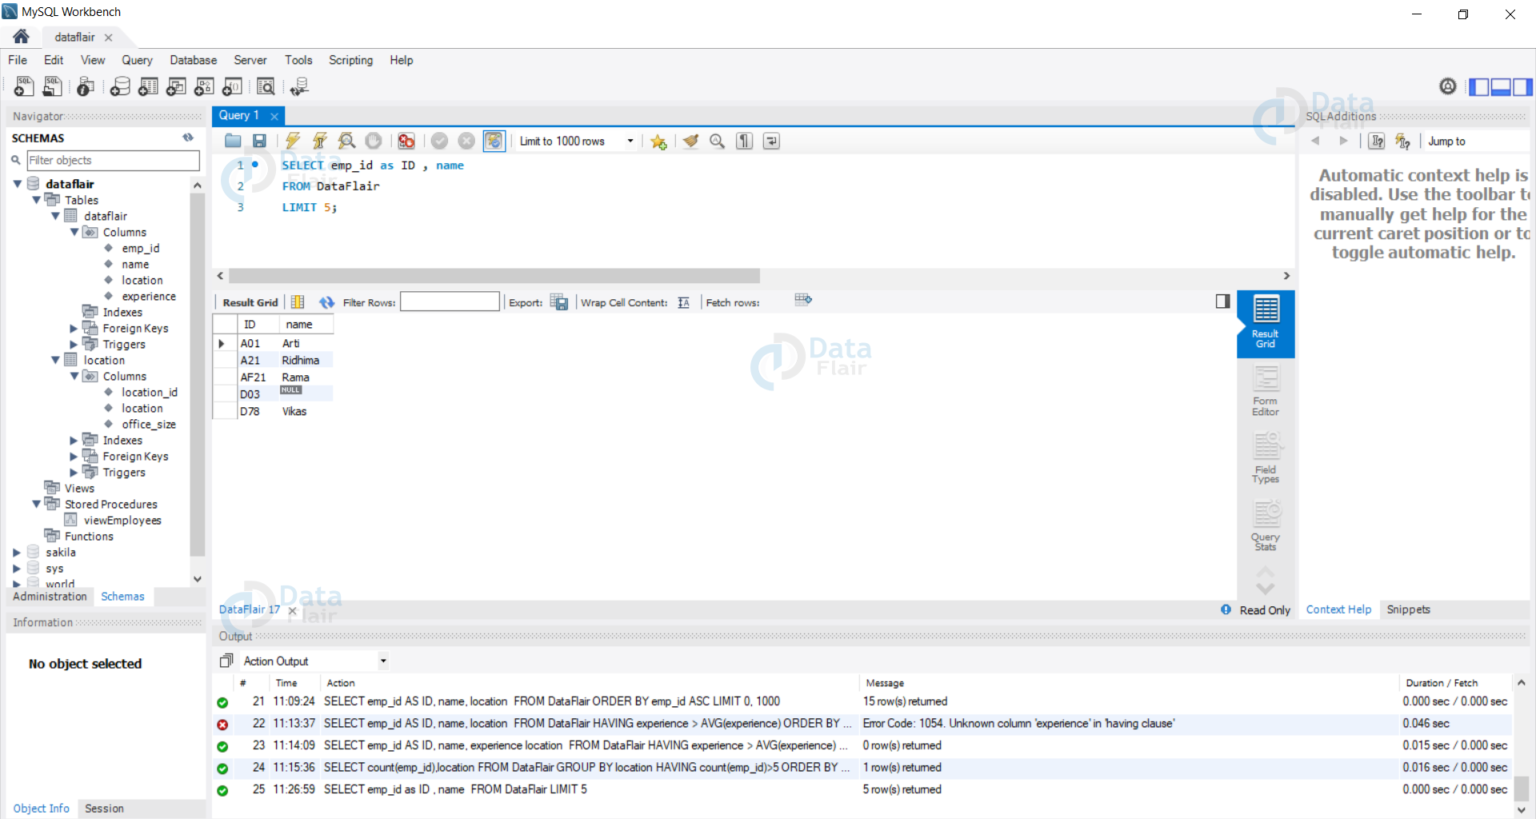Viewport: 1536px width, 819px height.
Task: Select the Field Types view
Action: pos(1265,458)
